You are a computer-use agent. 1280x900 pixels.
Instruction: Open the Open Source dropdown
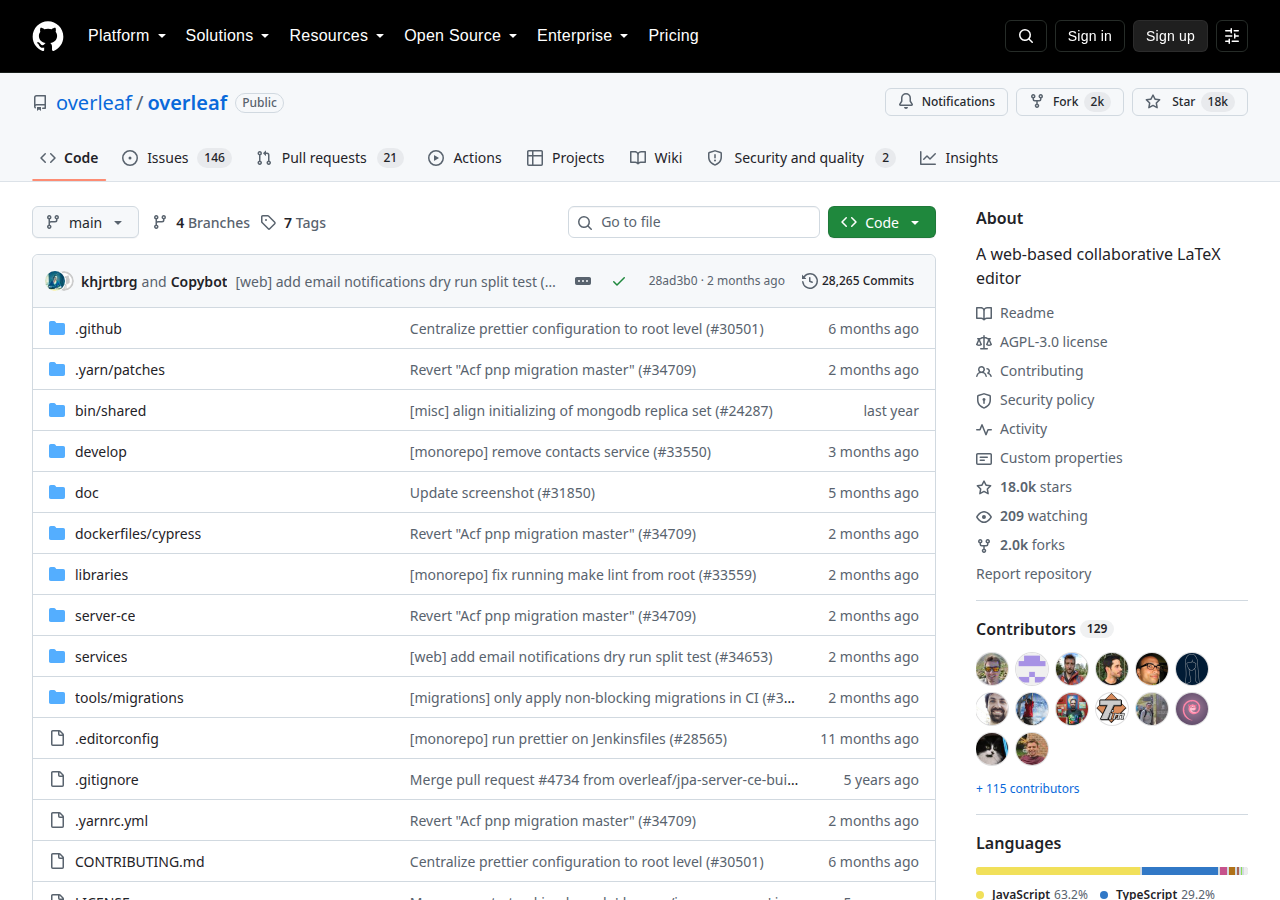(x=460, y=36)
